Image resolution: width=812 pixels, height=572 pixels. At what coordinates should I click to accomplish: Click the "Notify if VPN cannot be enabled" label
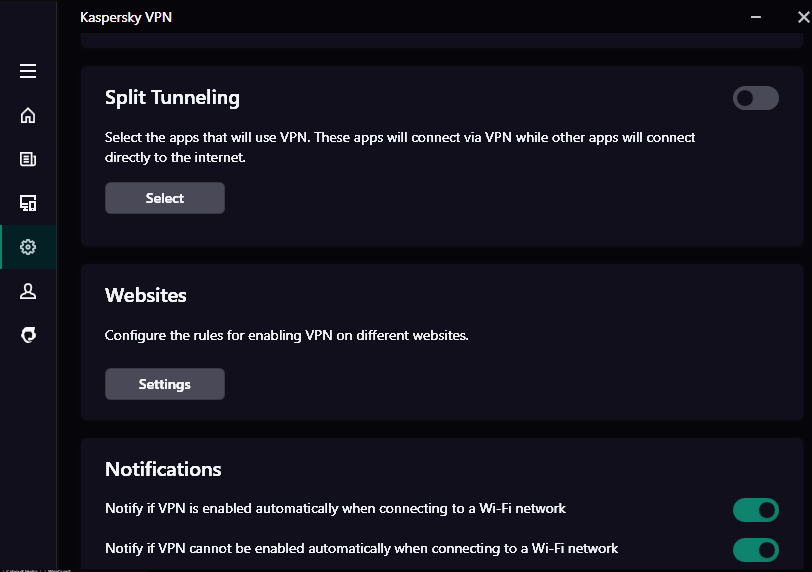pyautogui.click(x=361, y=548)
